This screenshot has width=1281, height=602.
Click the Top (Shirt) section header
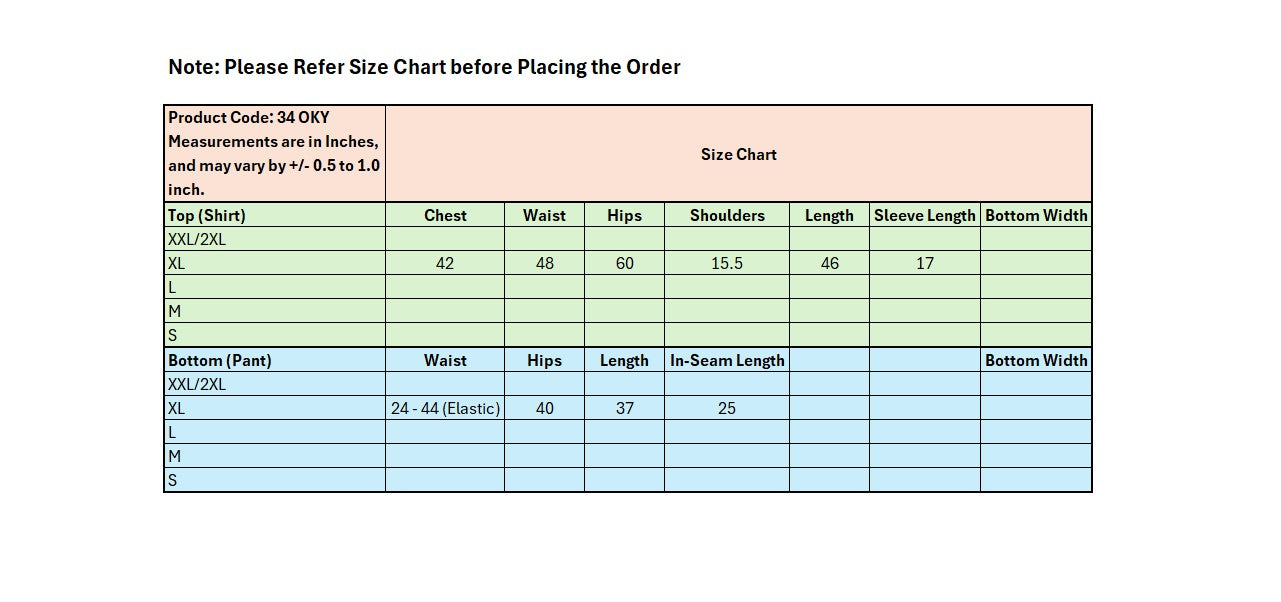pyautogui.click(x=207, y=215)
